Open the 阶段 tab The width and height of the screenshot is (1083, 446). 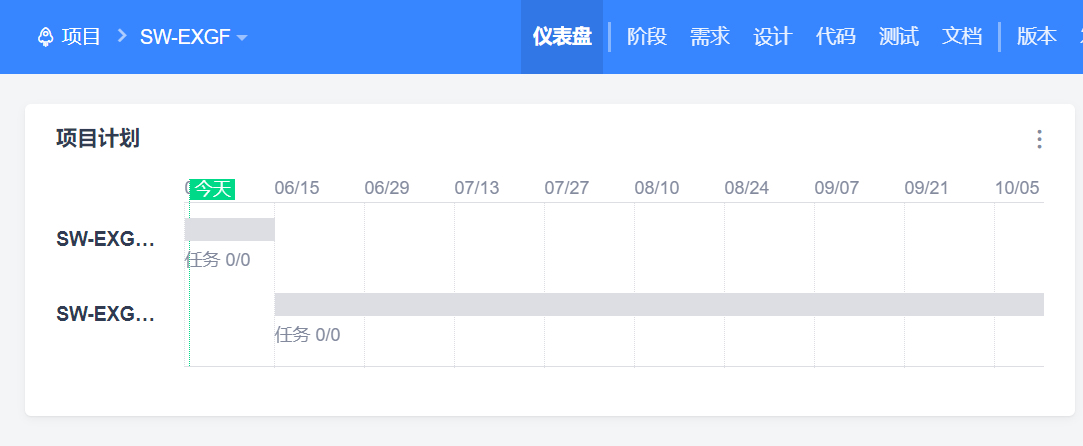(x=647, y=37)
